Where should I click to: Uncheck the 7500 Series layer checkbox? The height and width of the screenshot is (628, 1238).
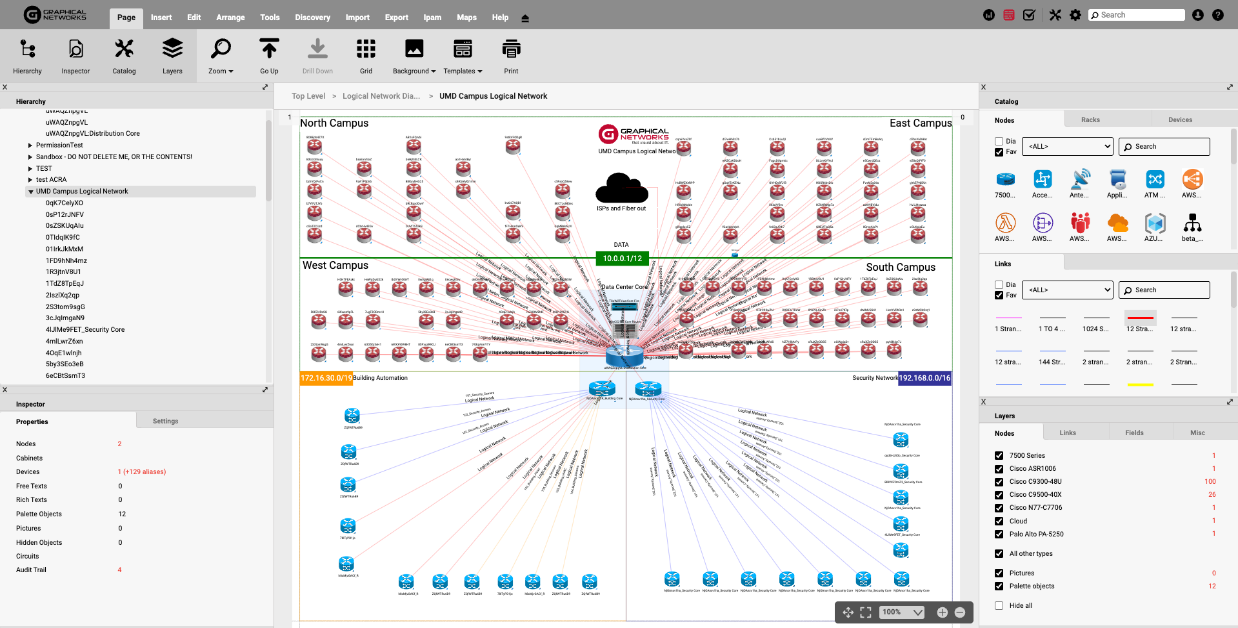999,455
